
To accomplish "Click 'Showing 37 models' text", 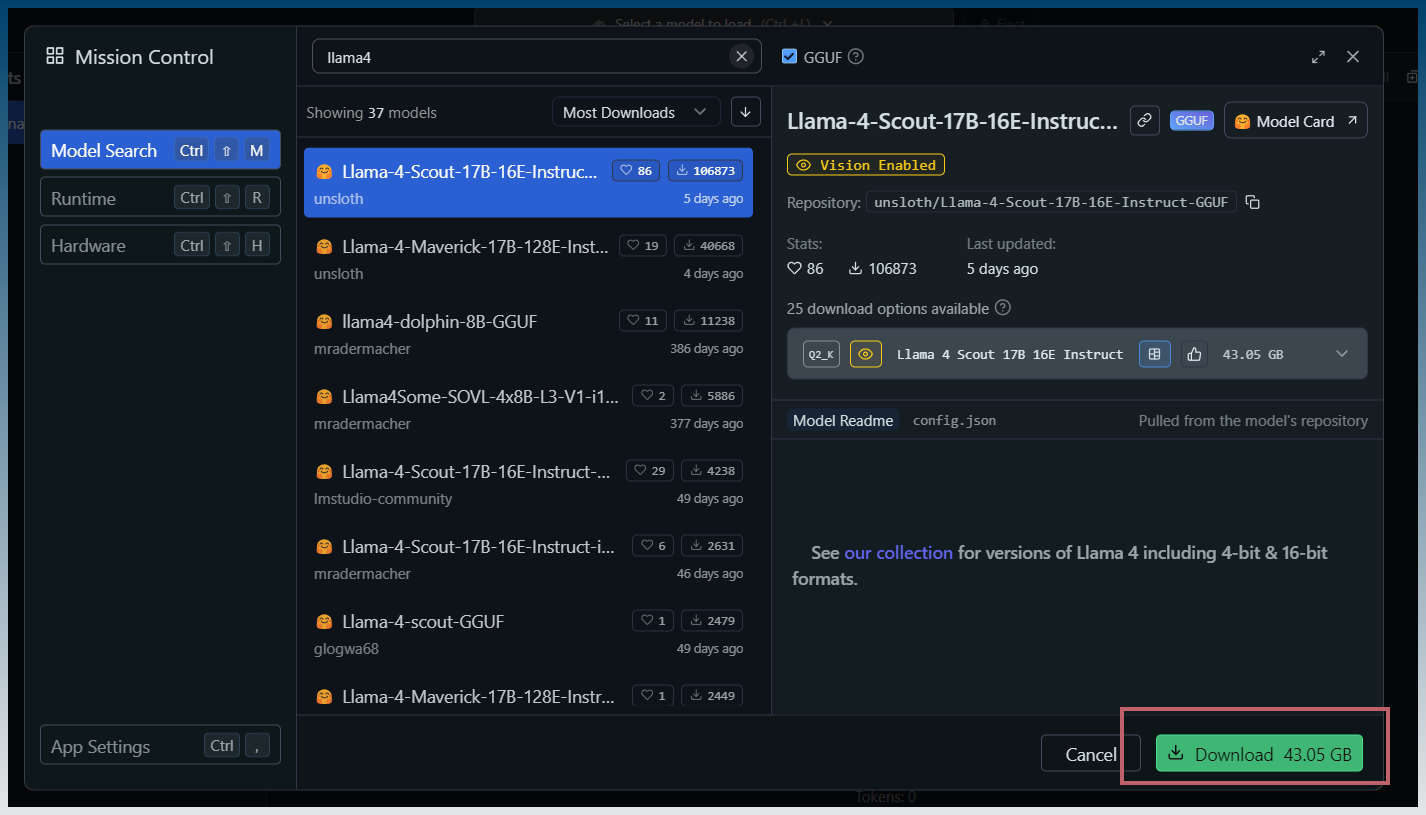I will coord(371,113).
